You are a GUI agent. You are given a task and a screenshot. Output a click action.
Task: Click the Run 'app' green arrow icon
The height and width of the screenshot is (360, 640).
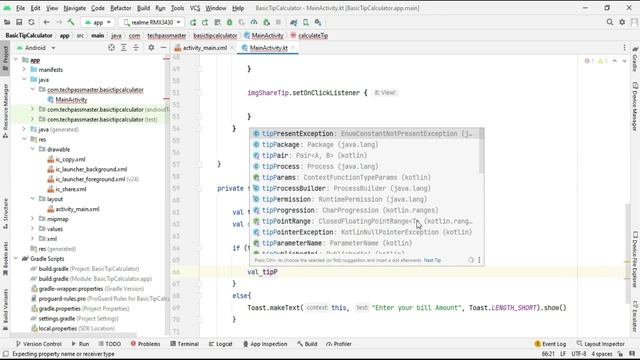point(193,22)
